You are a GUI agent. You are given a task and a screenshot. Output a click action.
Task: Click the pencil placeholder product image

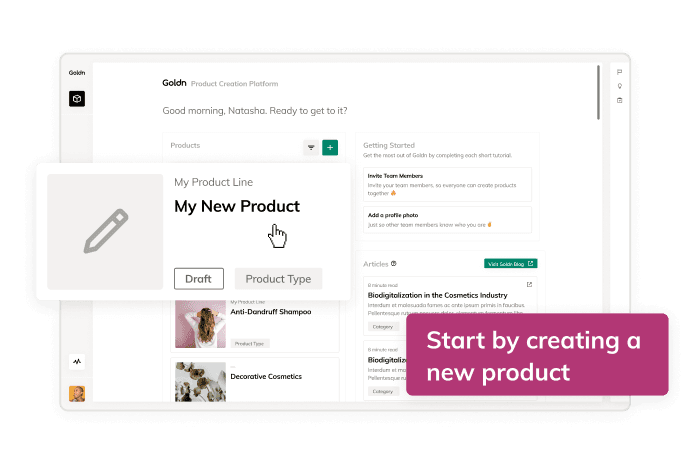point(105,231)
